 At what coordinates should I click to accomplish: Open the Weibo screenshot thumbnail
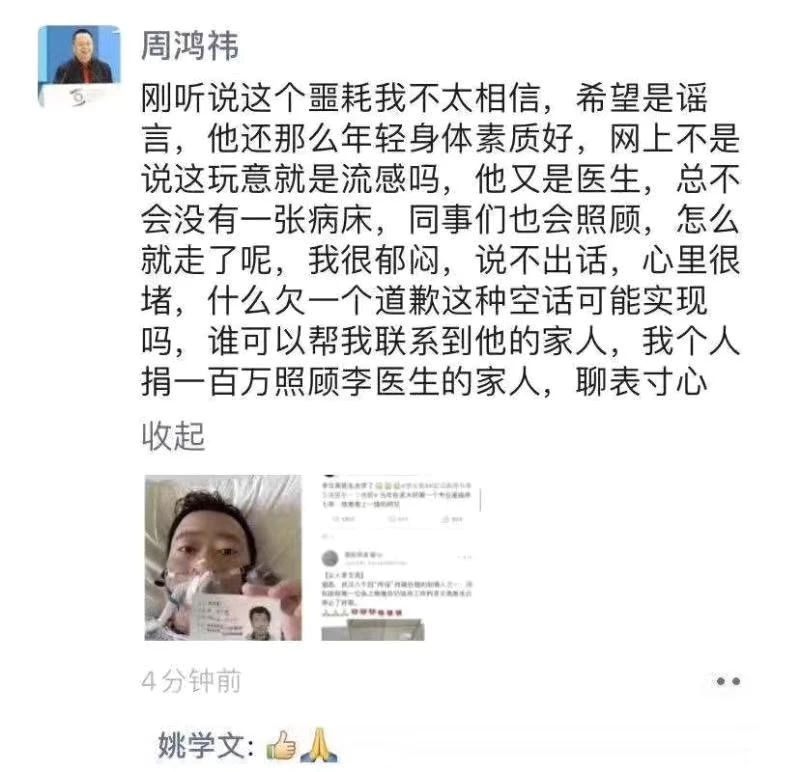401,558
